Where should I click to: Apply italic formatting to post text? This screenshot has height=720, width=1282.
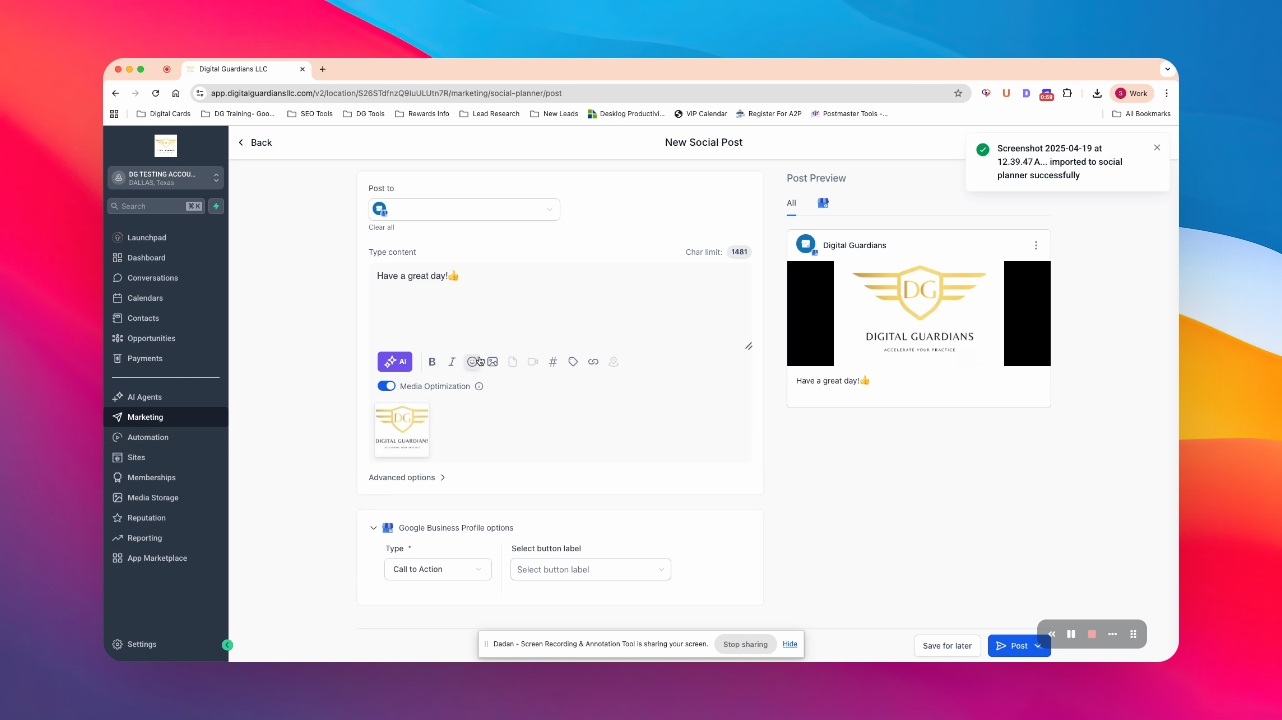coord(451,362)
